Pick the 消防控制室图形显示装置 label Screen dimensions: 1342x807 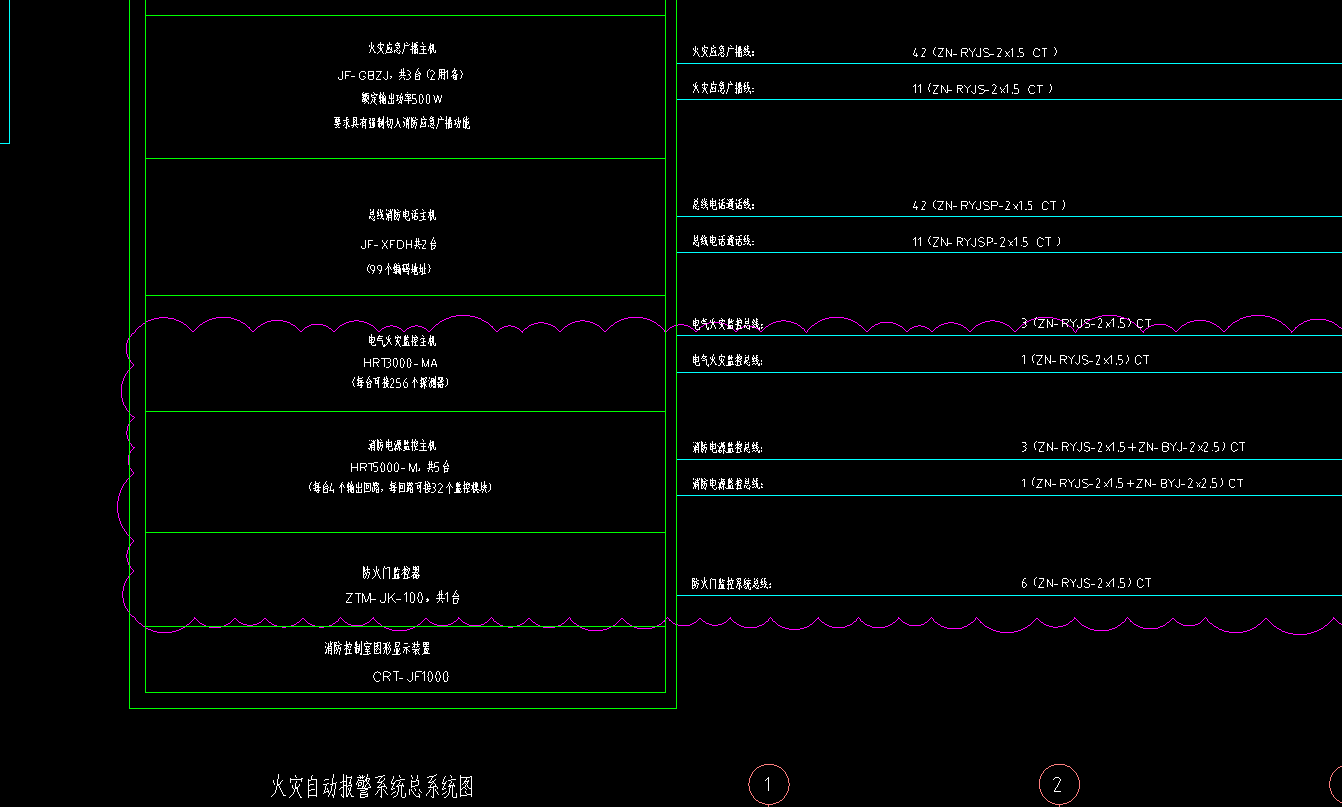coord(377,648)
